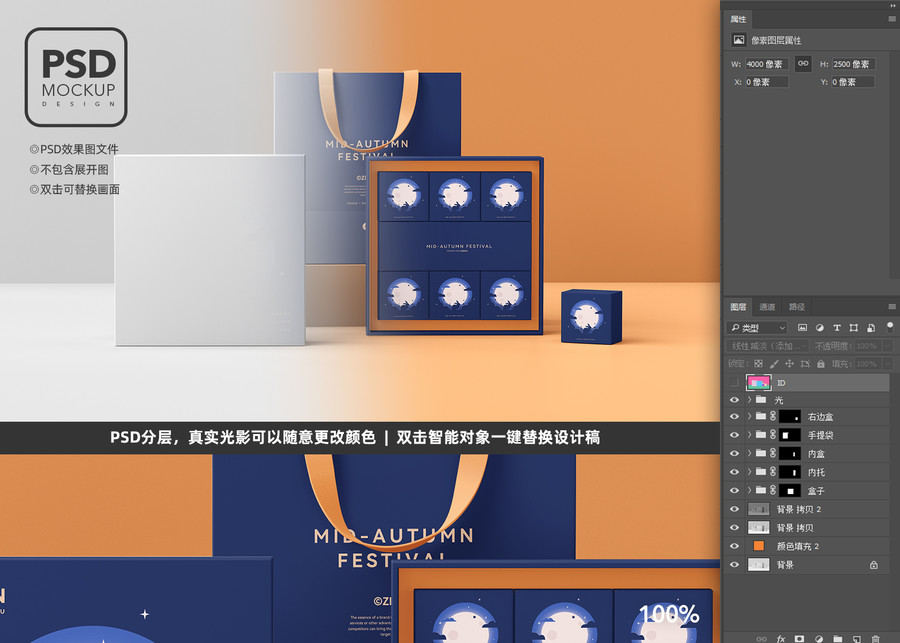Select the 背景 拷贝 layer thumbnail
Viewport: 900px width, 643px height.
759,528
